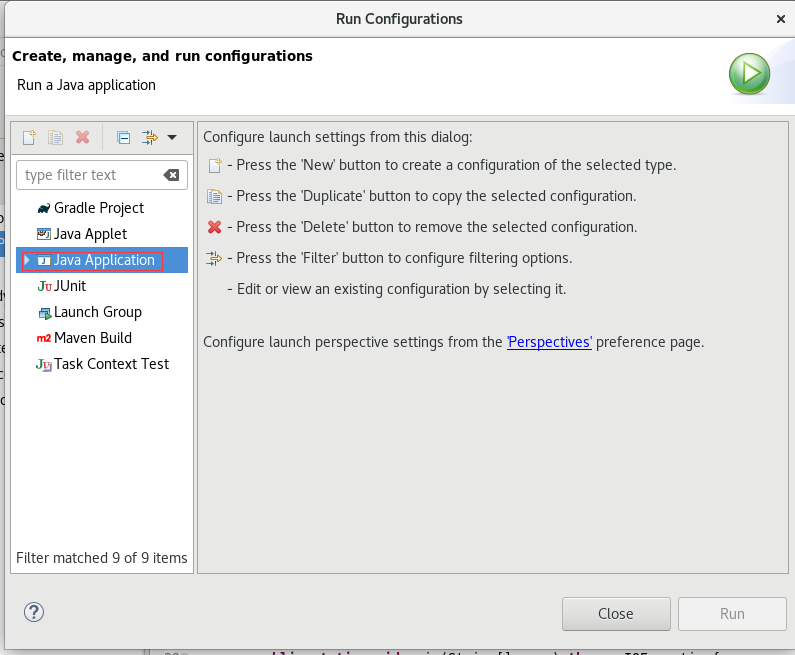This screenshot has width=795, height=655.
Task: Select the Java Application entry
Action: point(104,260)
